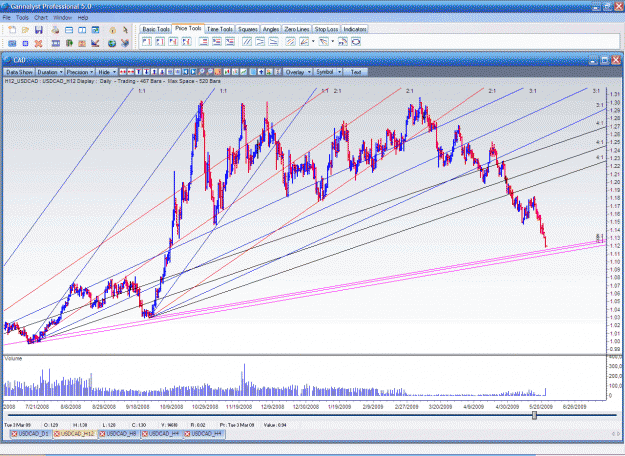This screenshot has width=625, height=456.
Task: Click the 7/21/2008 date on time axis
Action: tap(37, 407)
